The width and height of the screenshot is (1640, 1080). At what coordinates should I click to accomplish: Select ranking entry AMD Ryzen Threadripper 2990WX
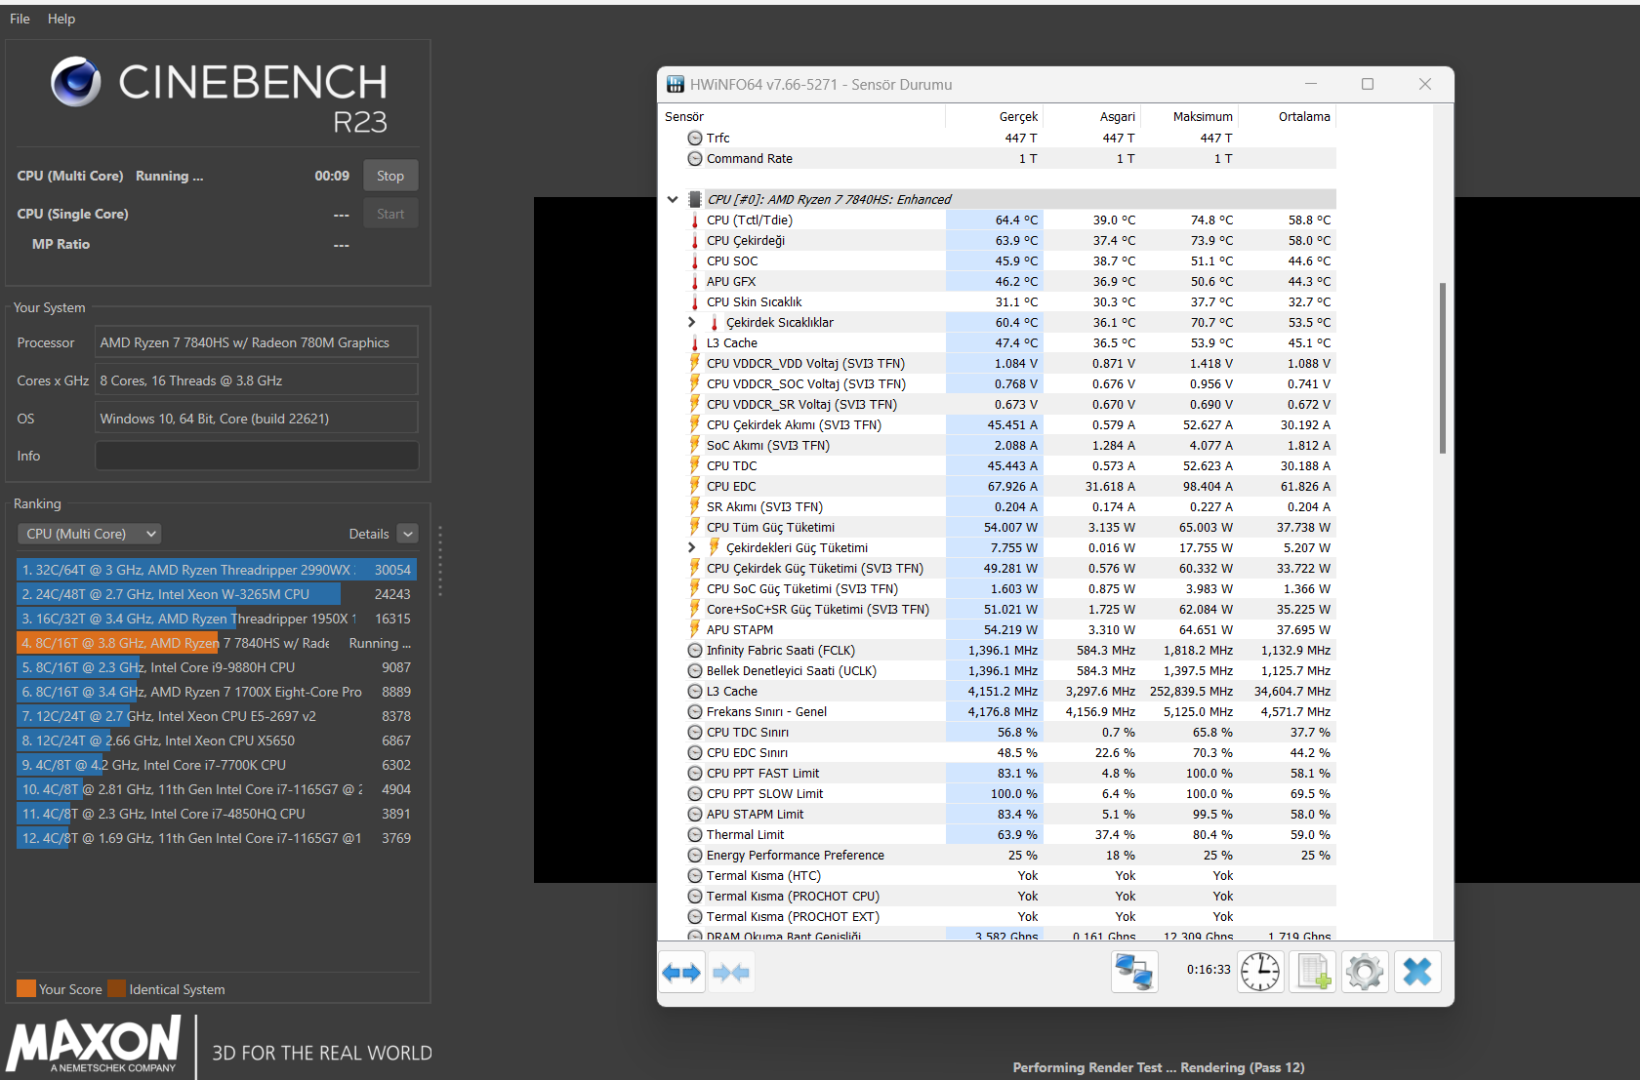tap(216, 570)
